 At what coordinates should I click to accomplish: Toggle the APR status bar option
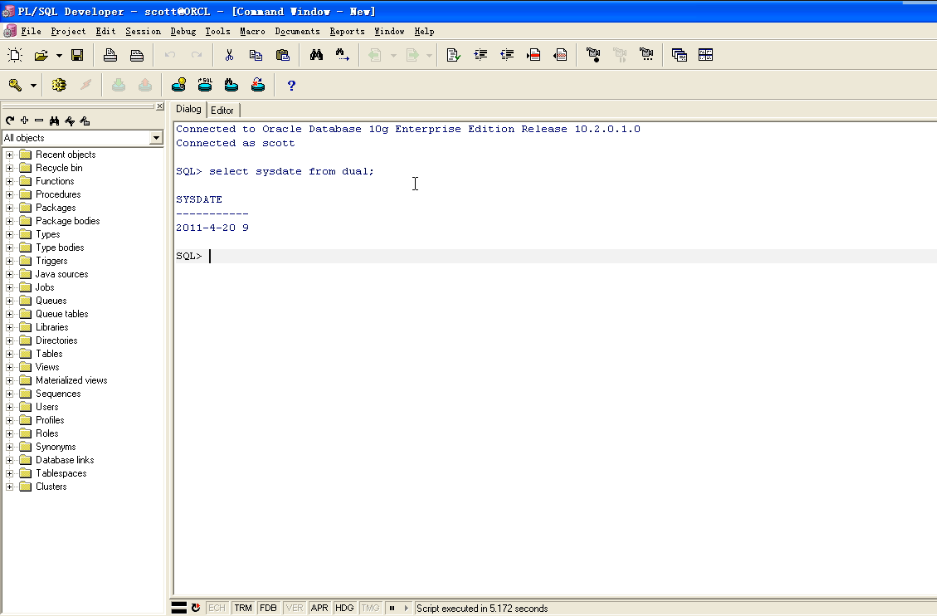coord(319,608)
